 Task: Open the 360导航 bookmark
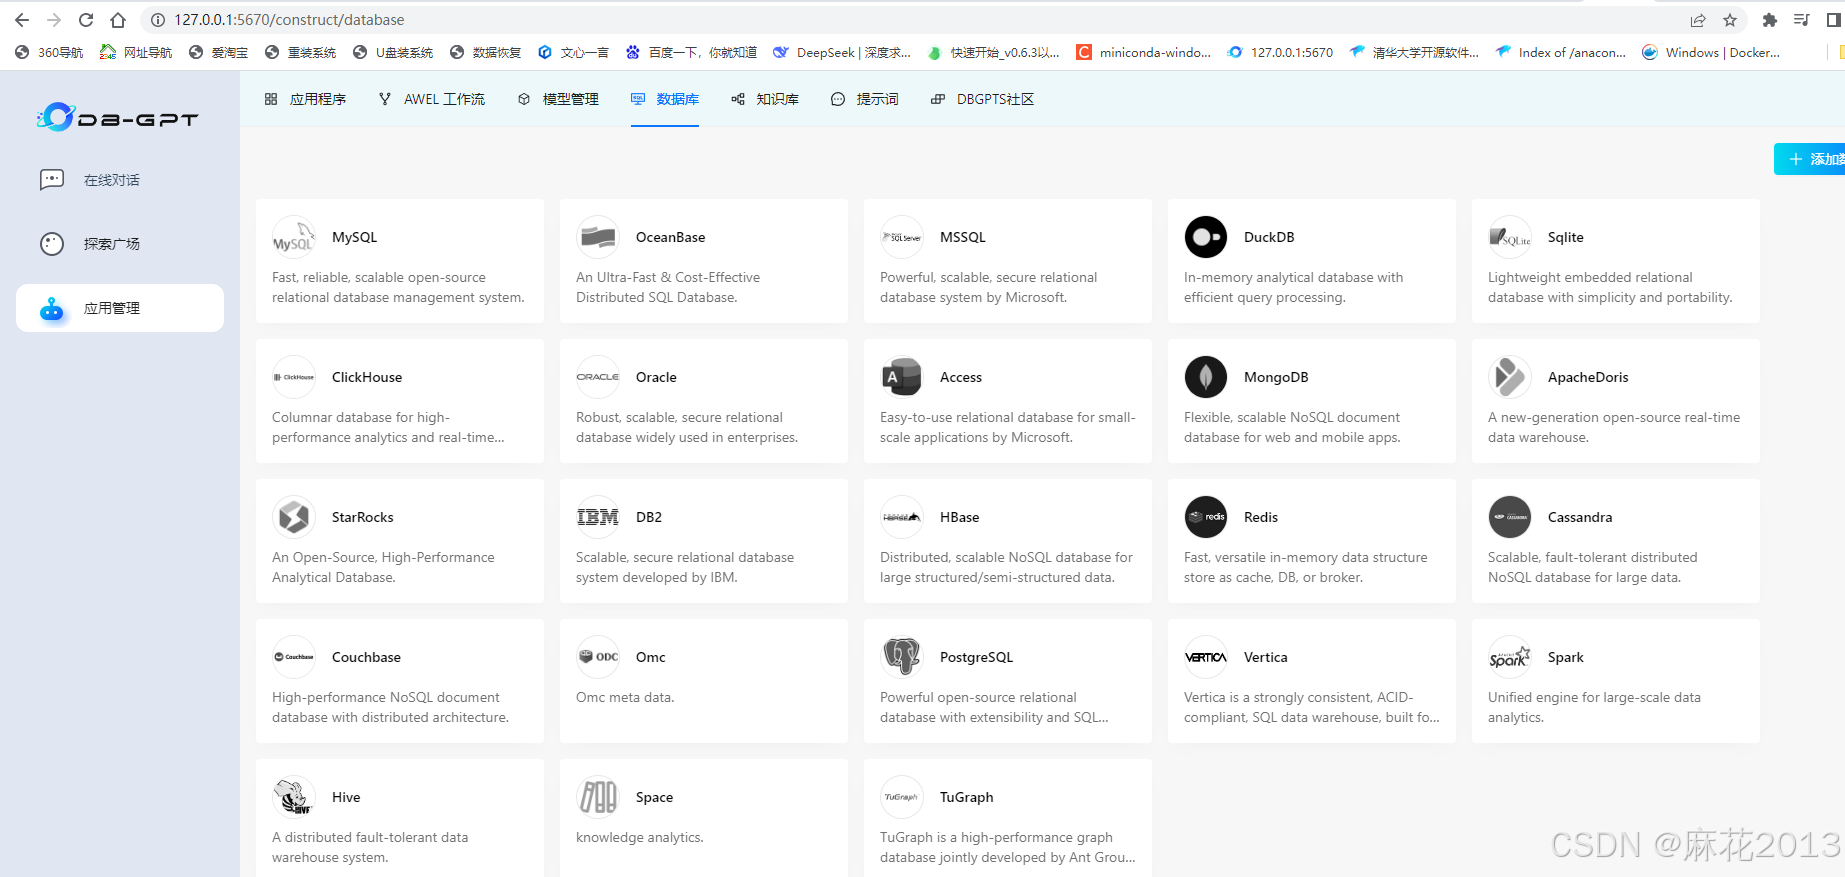49,52
